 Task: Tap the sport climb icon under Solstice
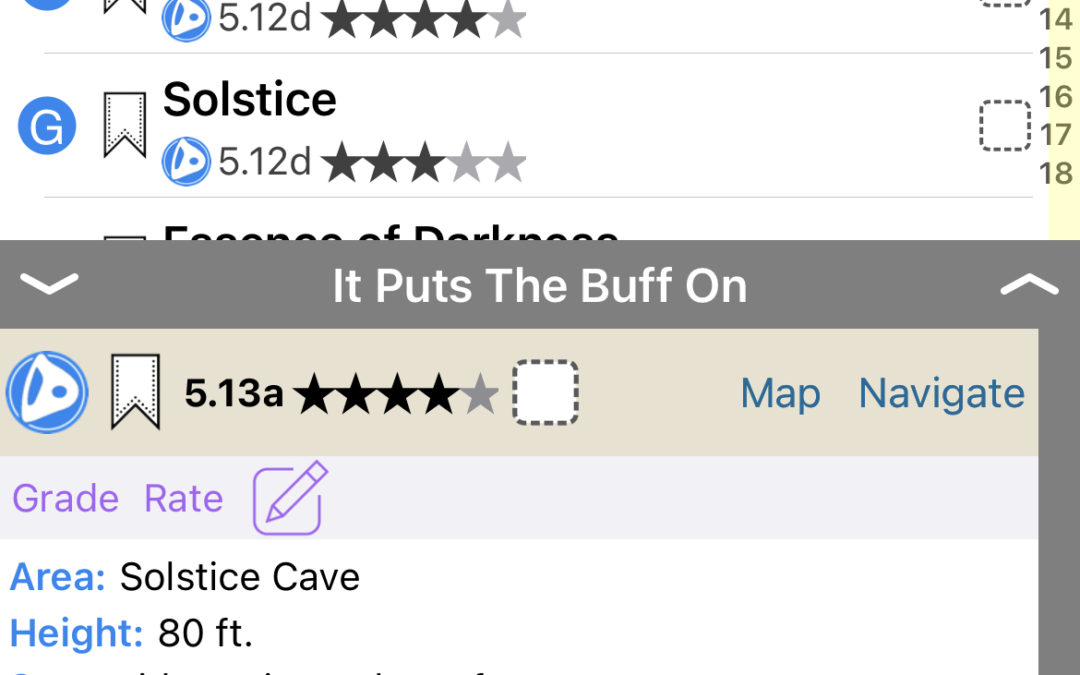point(186,161)
